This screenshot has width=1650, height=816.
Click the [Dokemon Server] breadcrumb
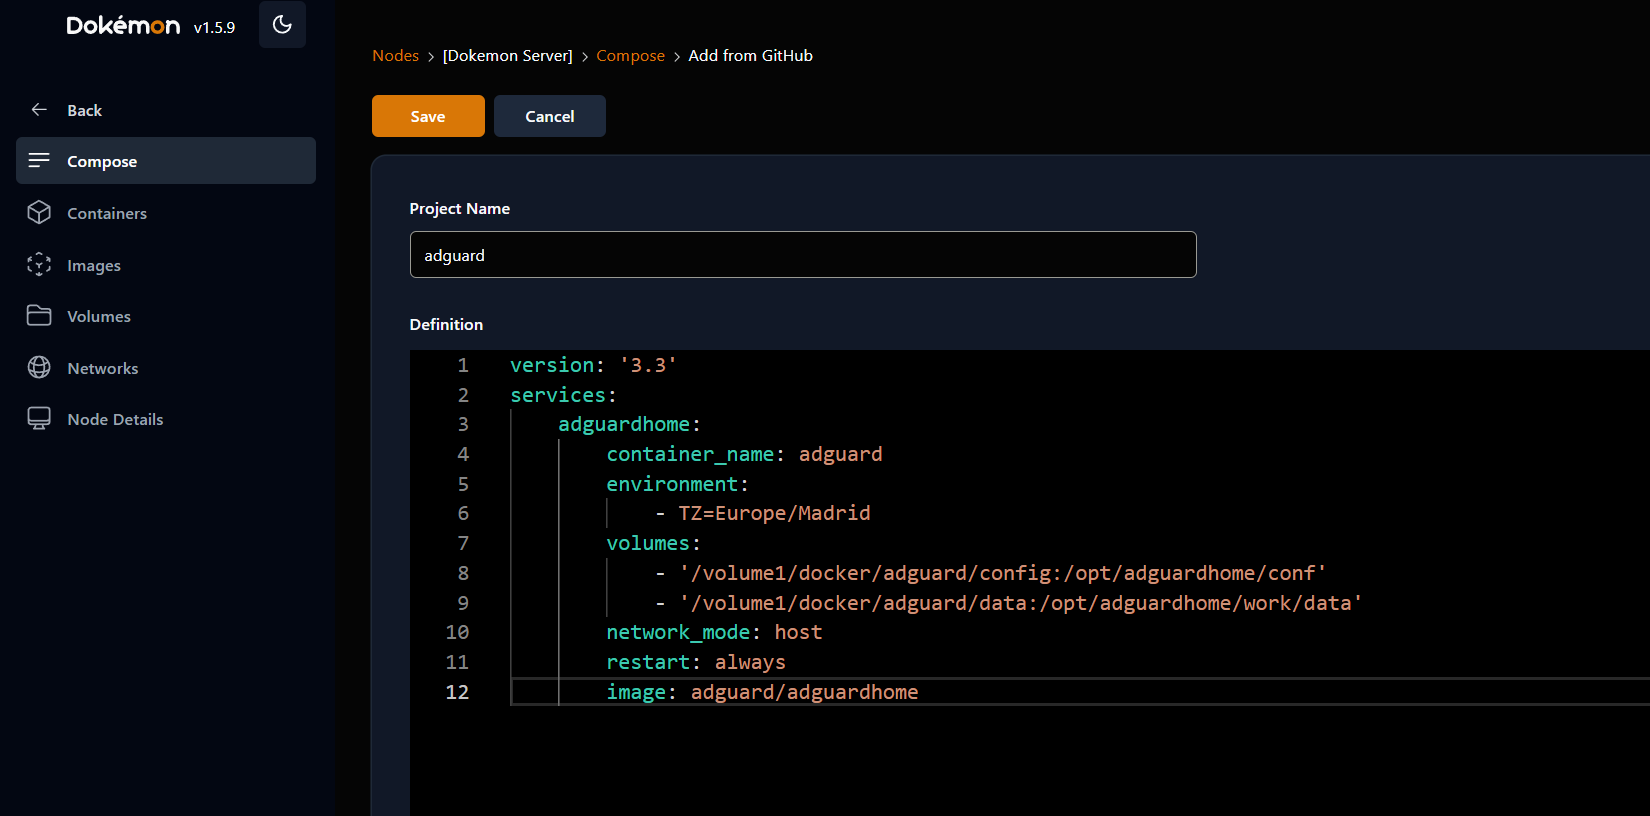[508, 56]
